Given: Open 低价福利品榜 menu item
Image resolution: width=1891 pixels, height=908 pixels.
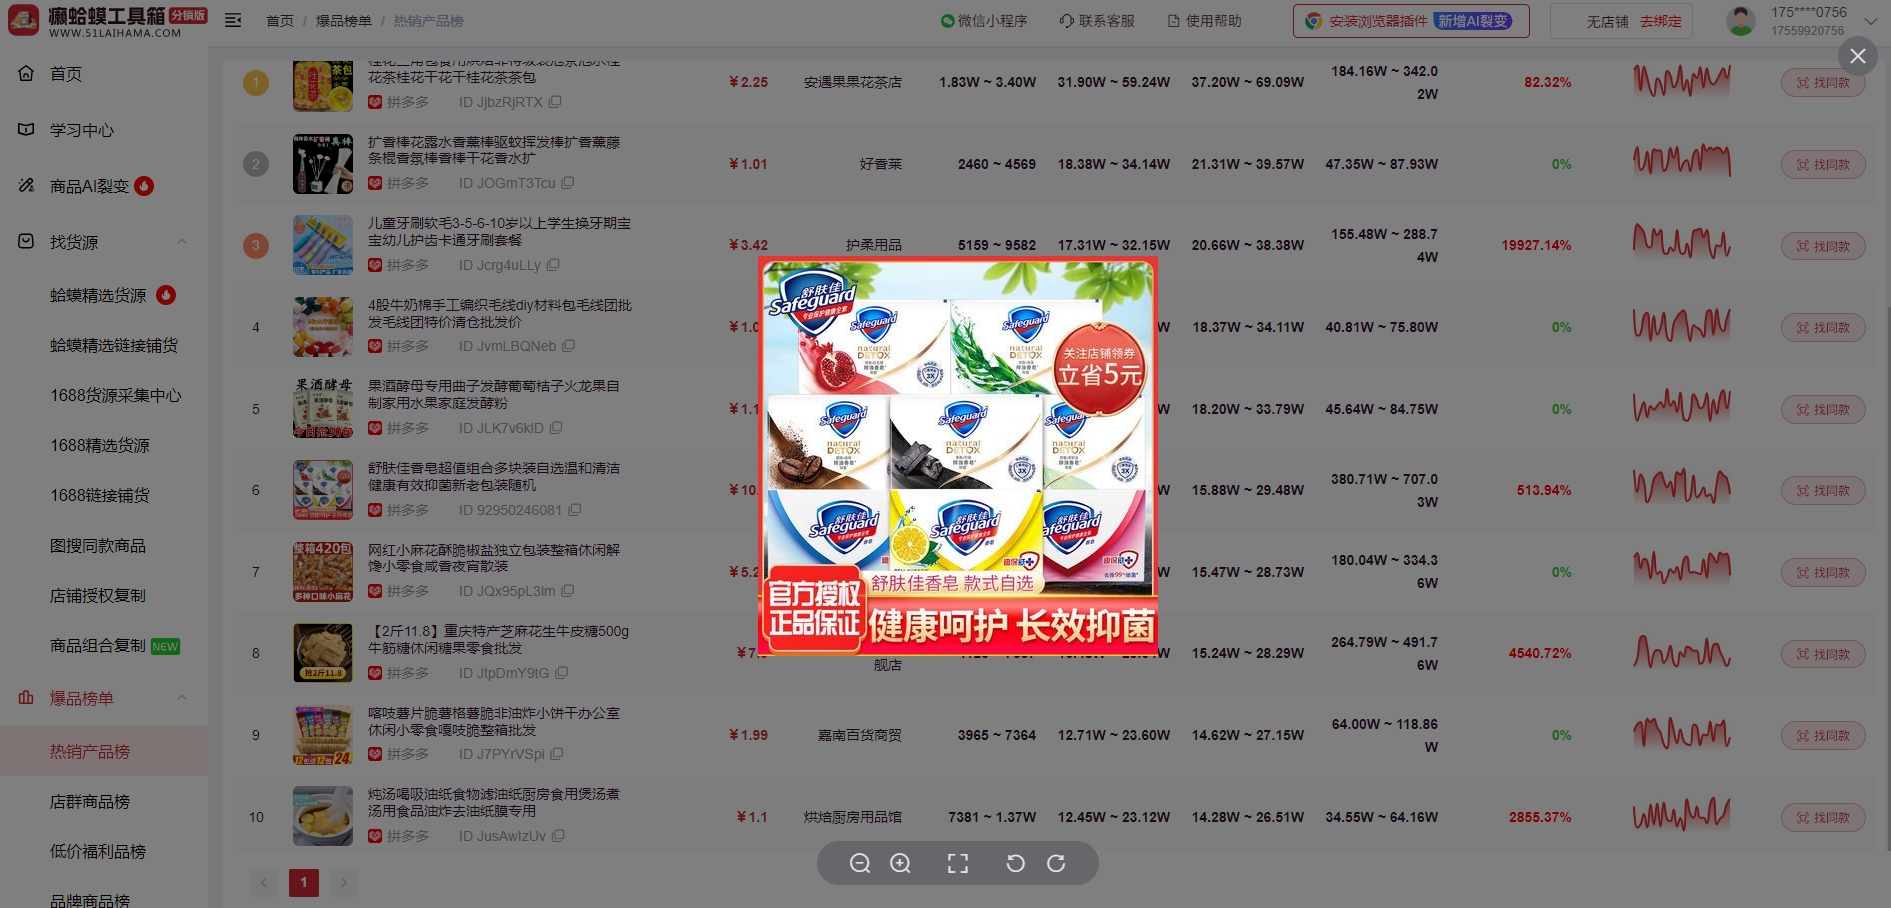Looking at the screenshot, I should [x=98, y=852].
